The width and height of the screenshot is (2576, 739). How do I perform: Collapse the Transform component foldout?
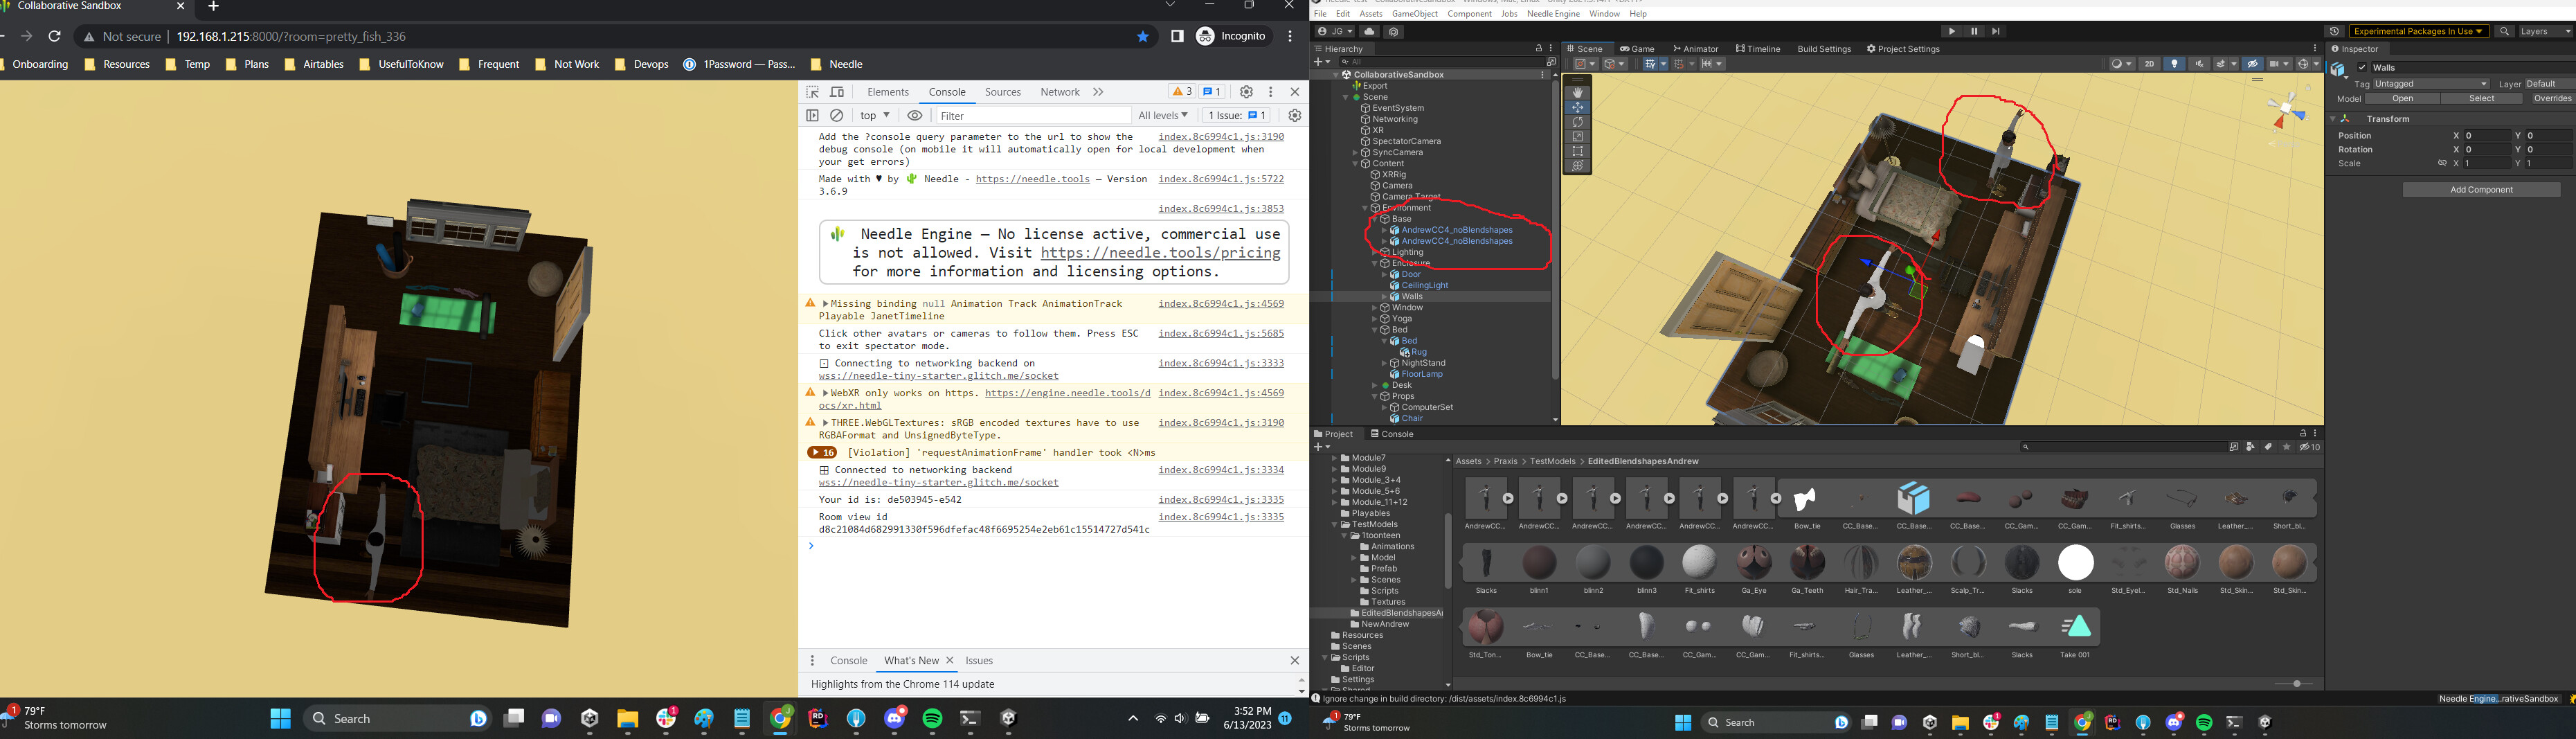click(2333, 119)
